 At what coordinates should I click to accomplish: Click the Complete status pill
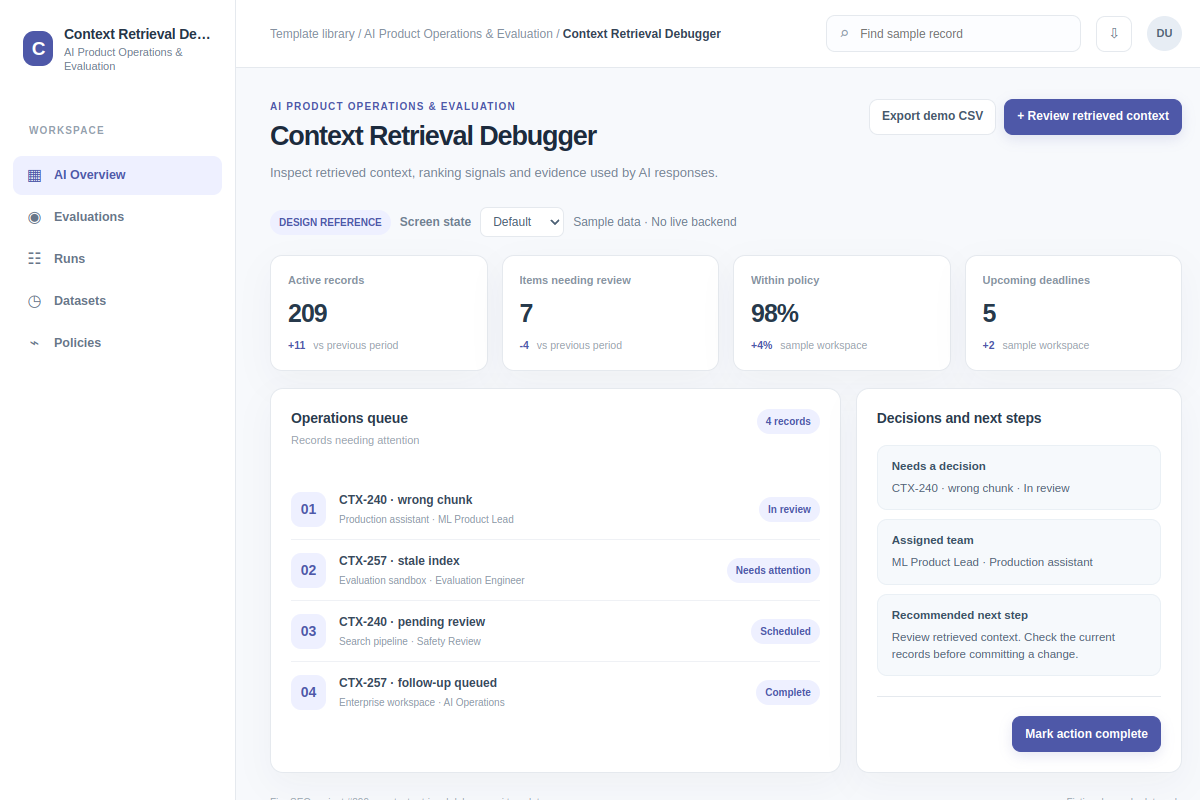coord(788,693)
